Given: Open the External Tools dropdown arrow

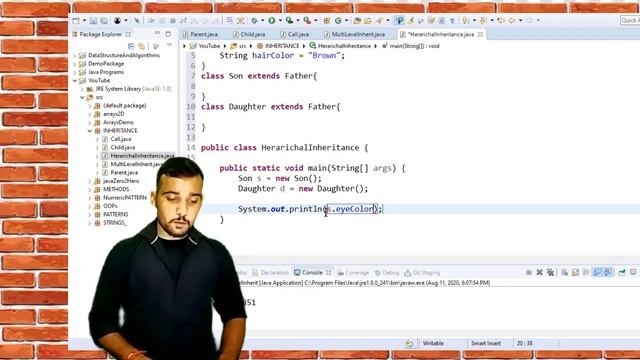Looking at the screenshot, I should coord(315,20).
